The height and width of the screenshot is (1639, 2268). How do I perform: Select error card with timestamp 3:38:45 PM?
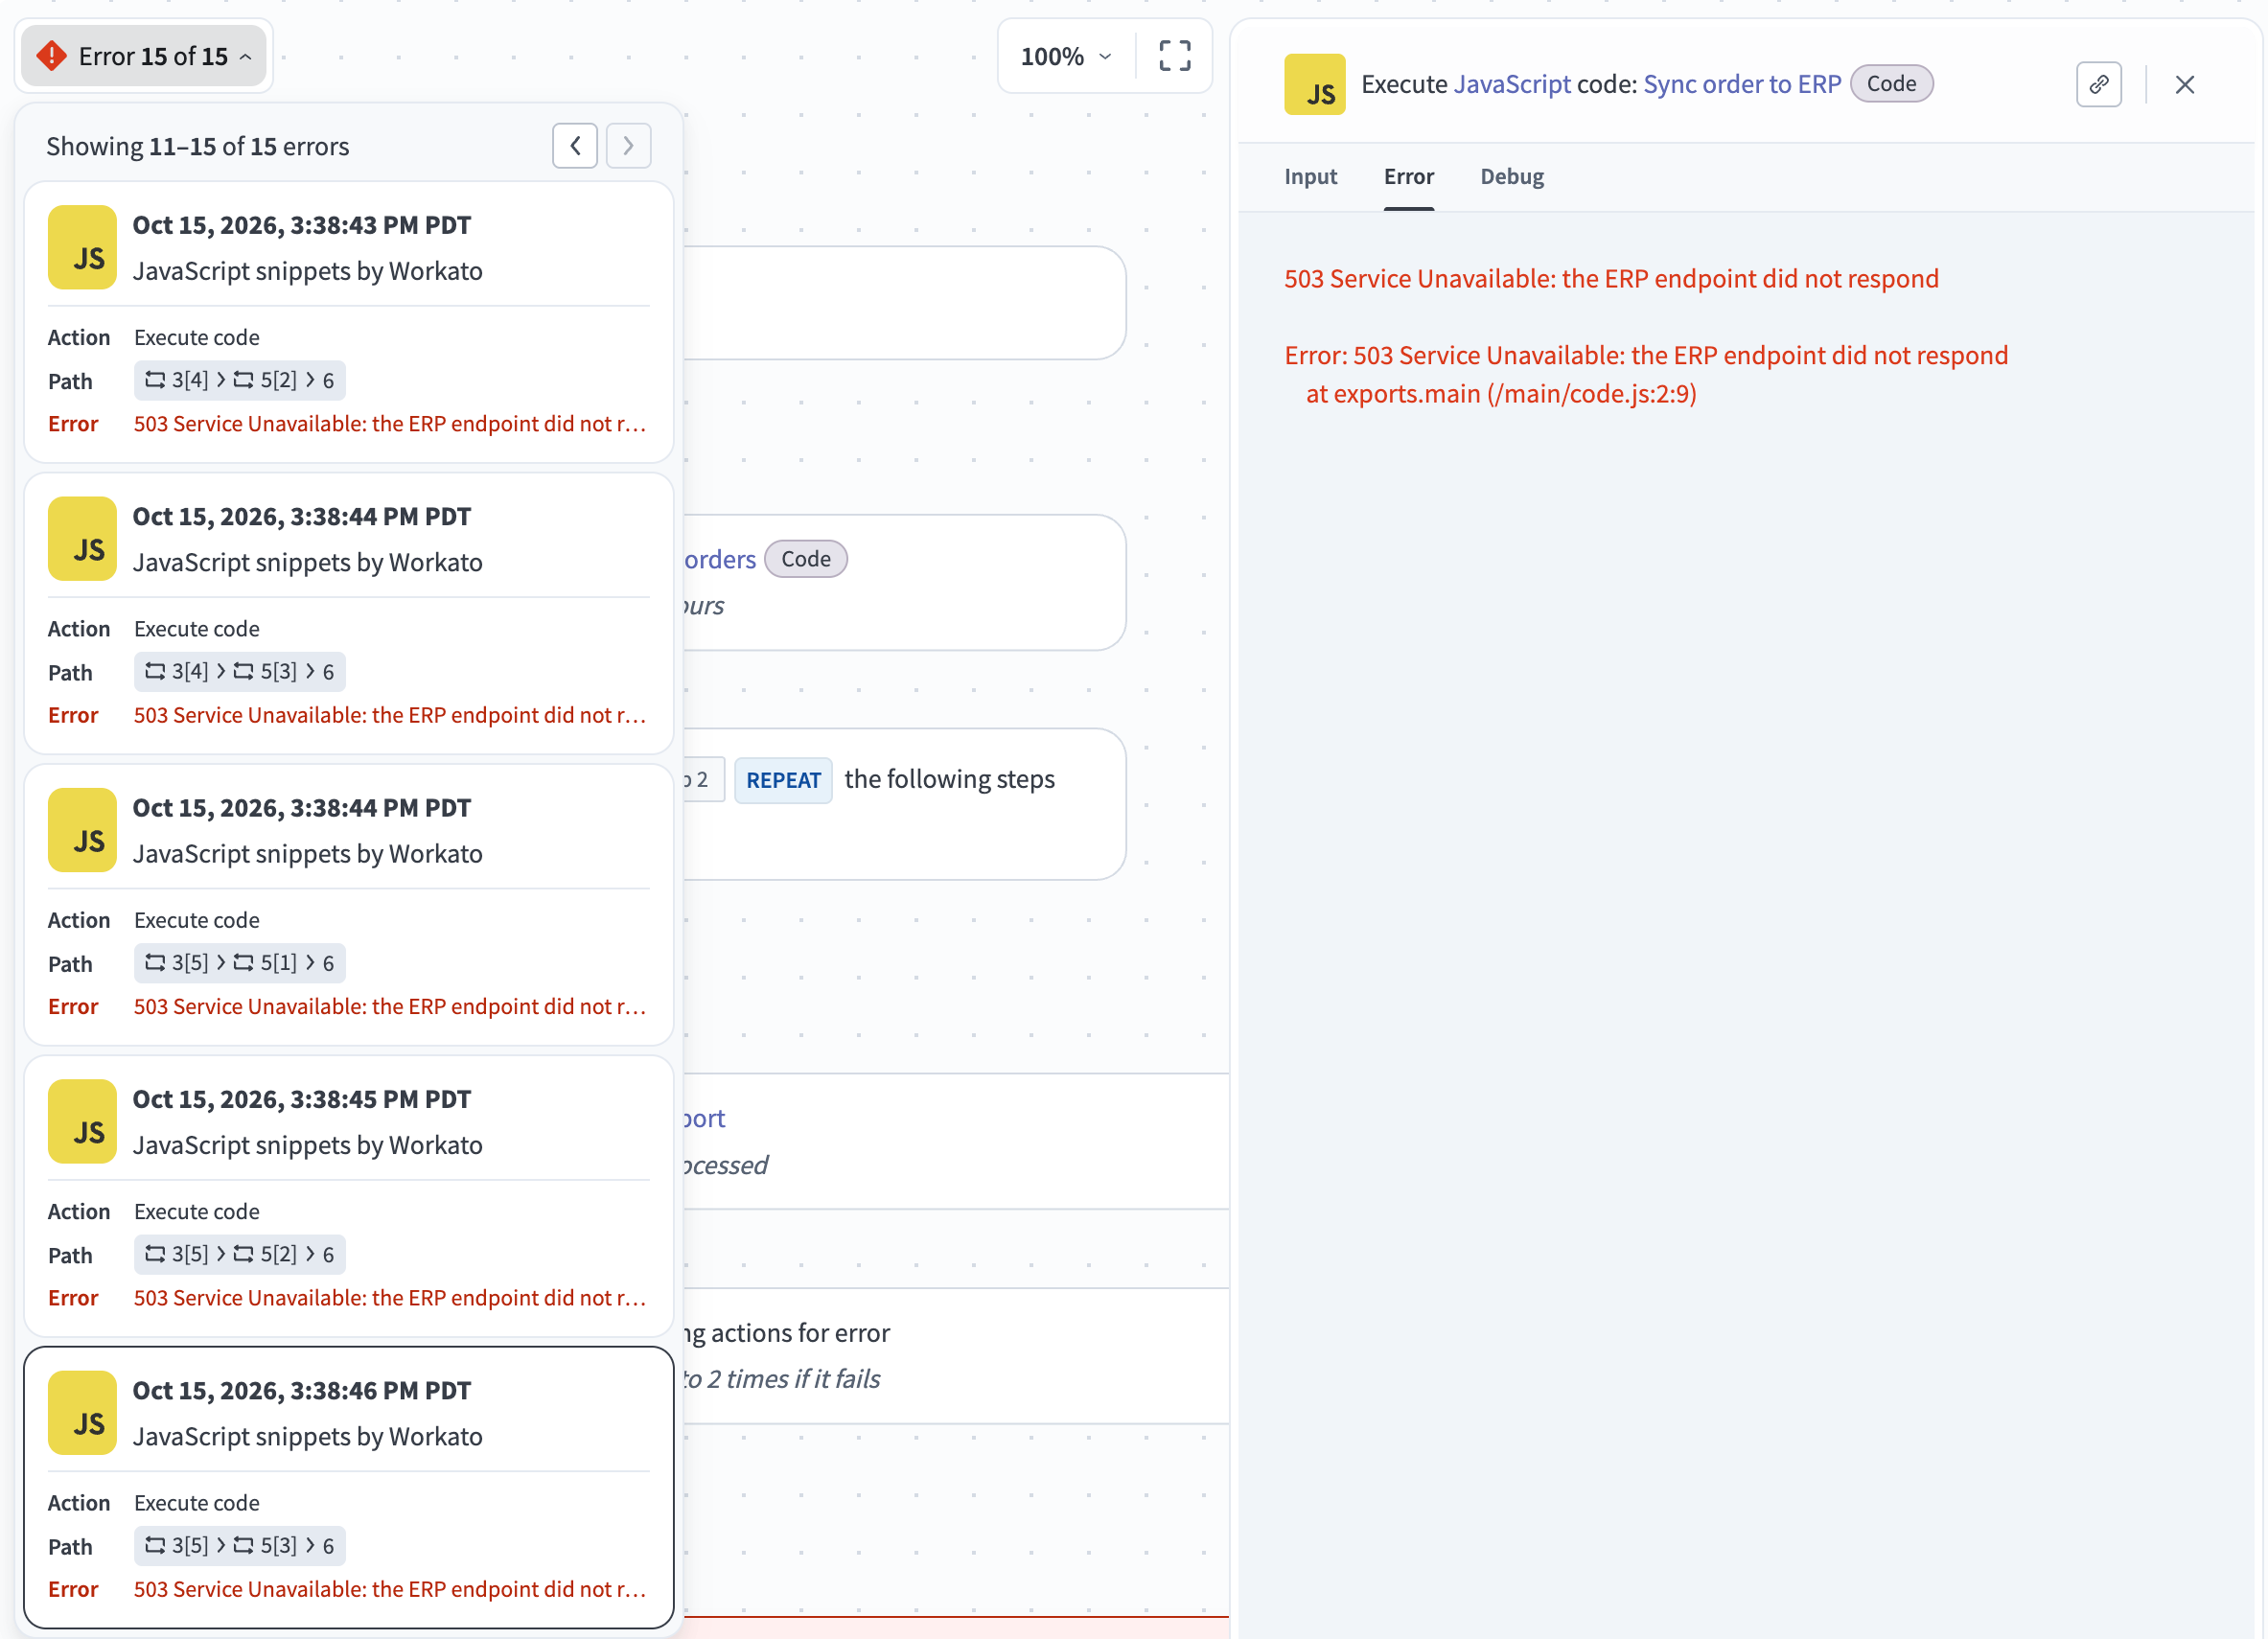tap(348, 1196)
